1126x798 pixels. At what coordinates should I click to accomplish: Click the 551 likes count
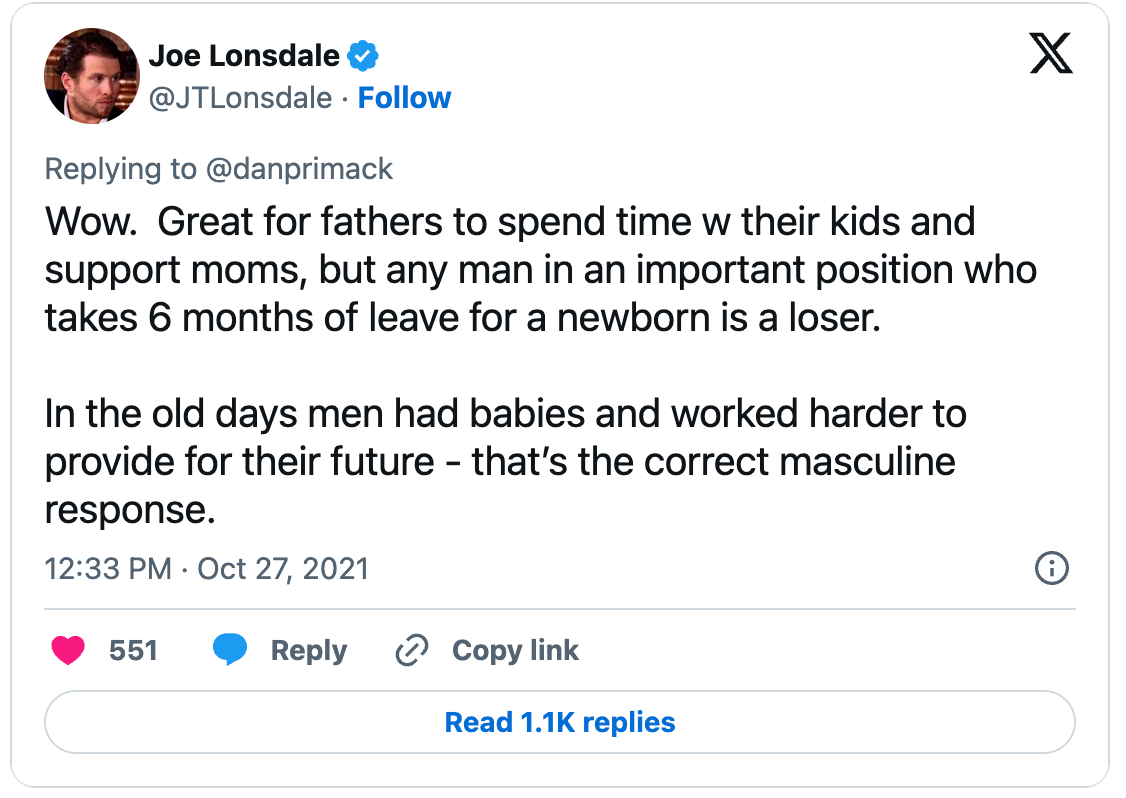click(x=133, y=651)
